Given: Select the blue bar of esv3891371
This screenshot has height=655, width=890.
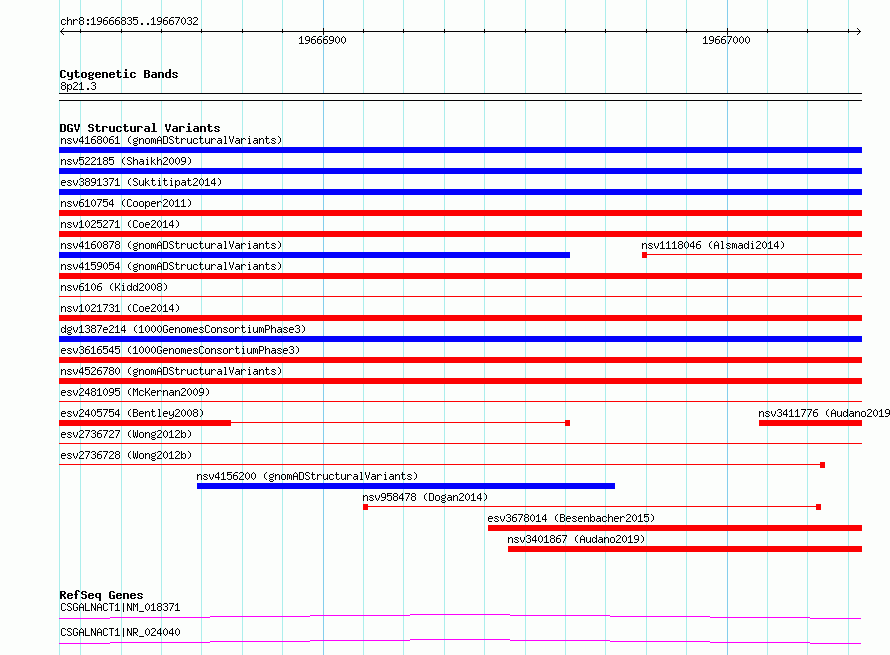Looking at the screenshot, I should [460, 192].
